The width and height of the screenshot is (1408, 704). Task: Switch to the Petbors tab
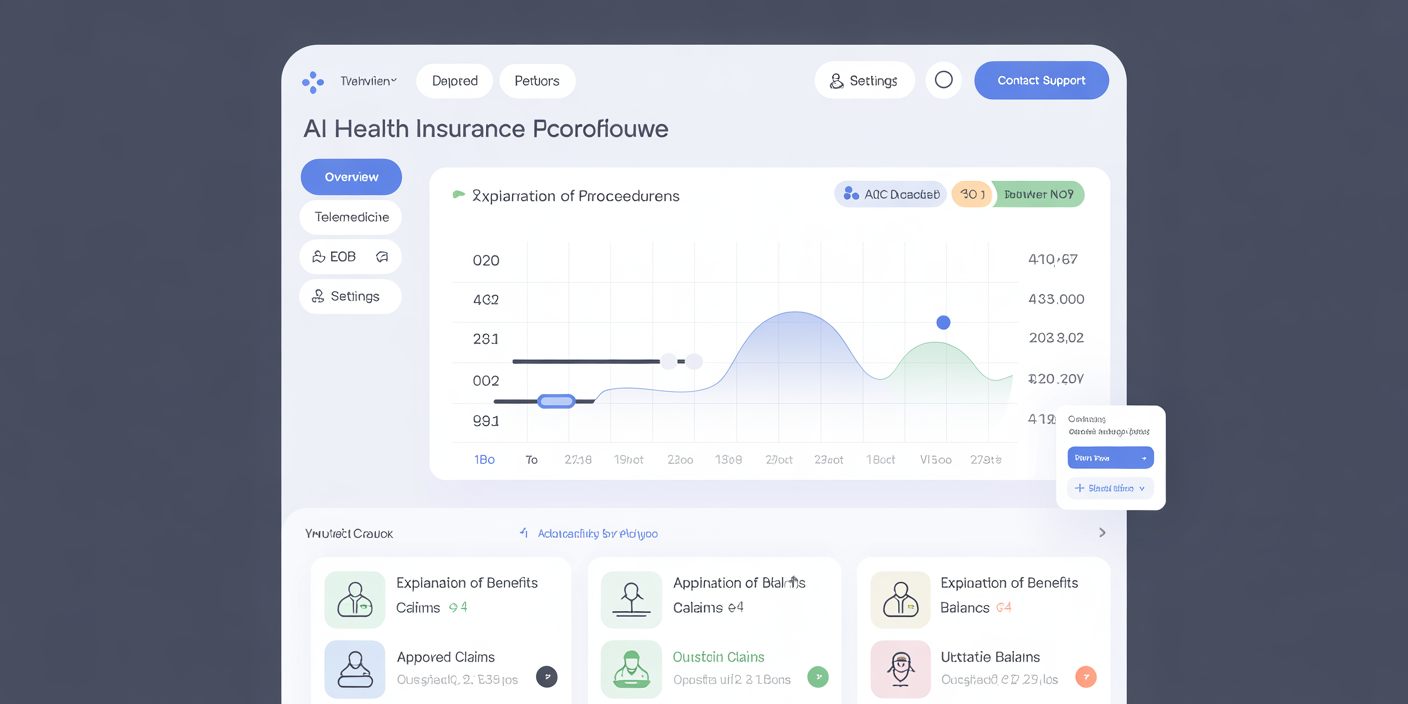[x=537, y=81]
